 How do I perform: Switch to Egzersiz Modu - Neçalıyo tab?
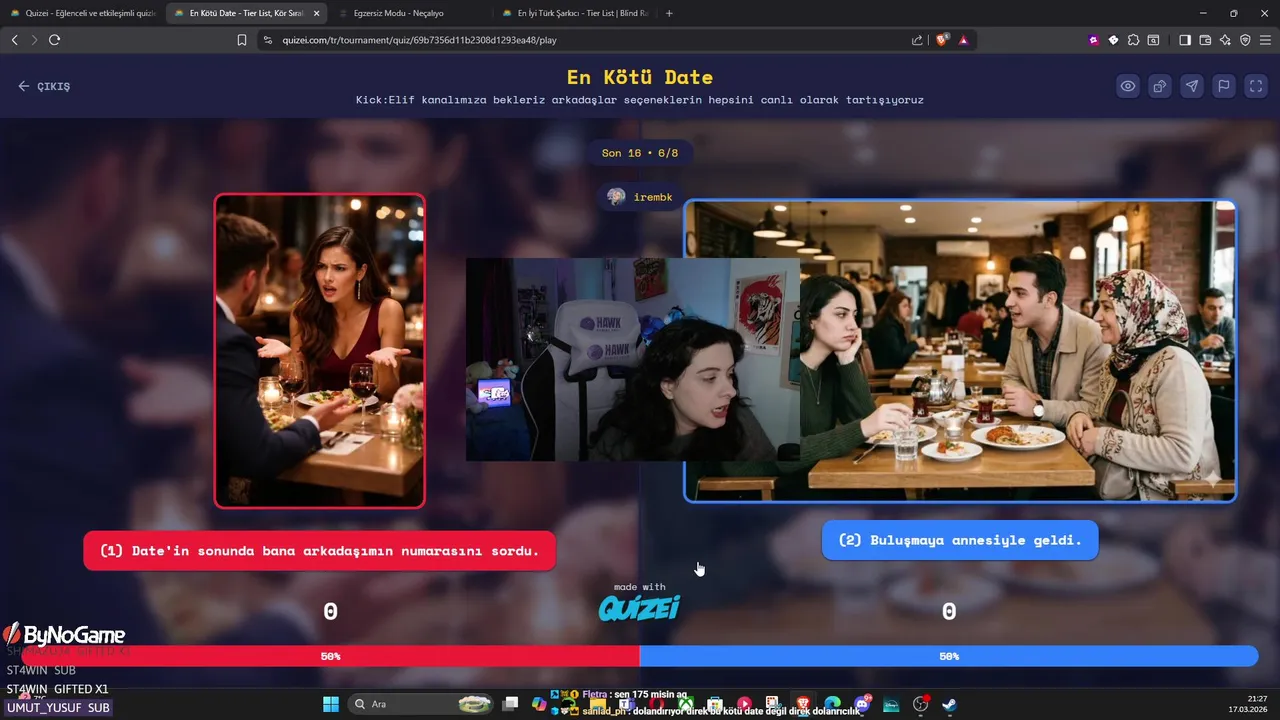pos(407,13)
